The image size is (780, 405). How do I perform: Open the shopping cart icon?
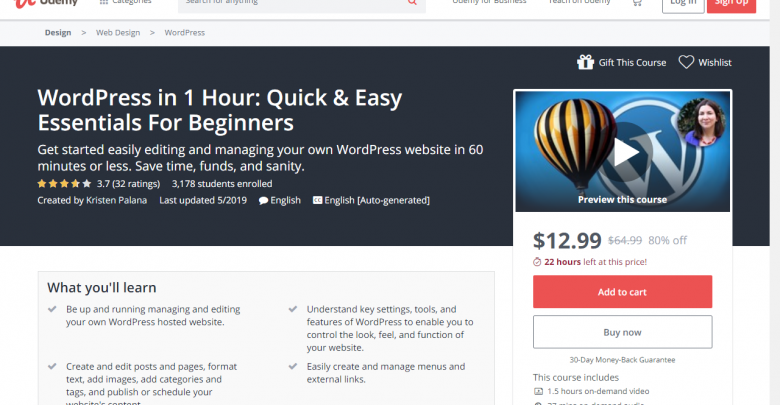[637, 3]
